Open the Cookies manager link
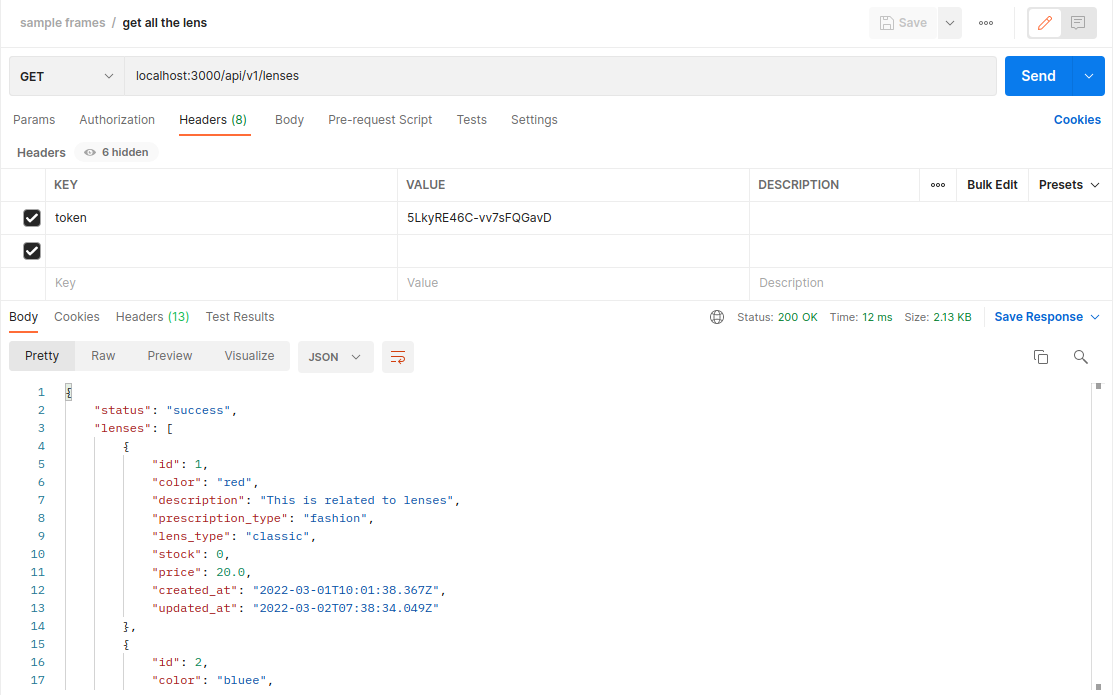The image size is (1114, 695). [1077, 119]
